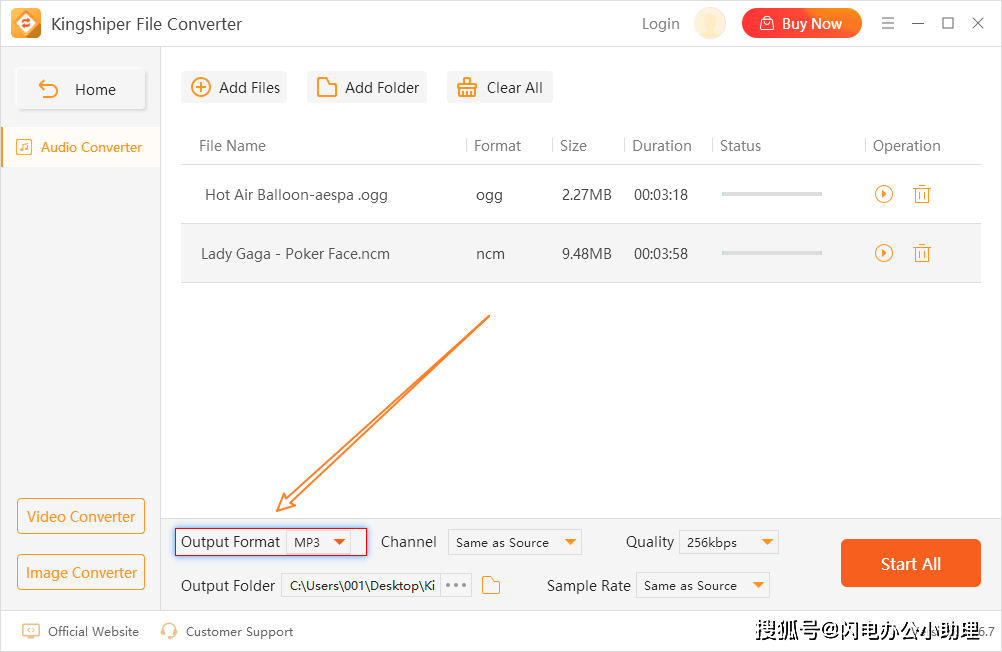
Task: Sort by File Name column header
Action: [232, 146]
